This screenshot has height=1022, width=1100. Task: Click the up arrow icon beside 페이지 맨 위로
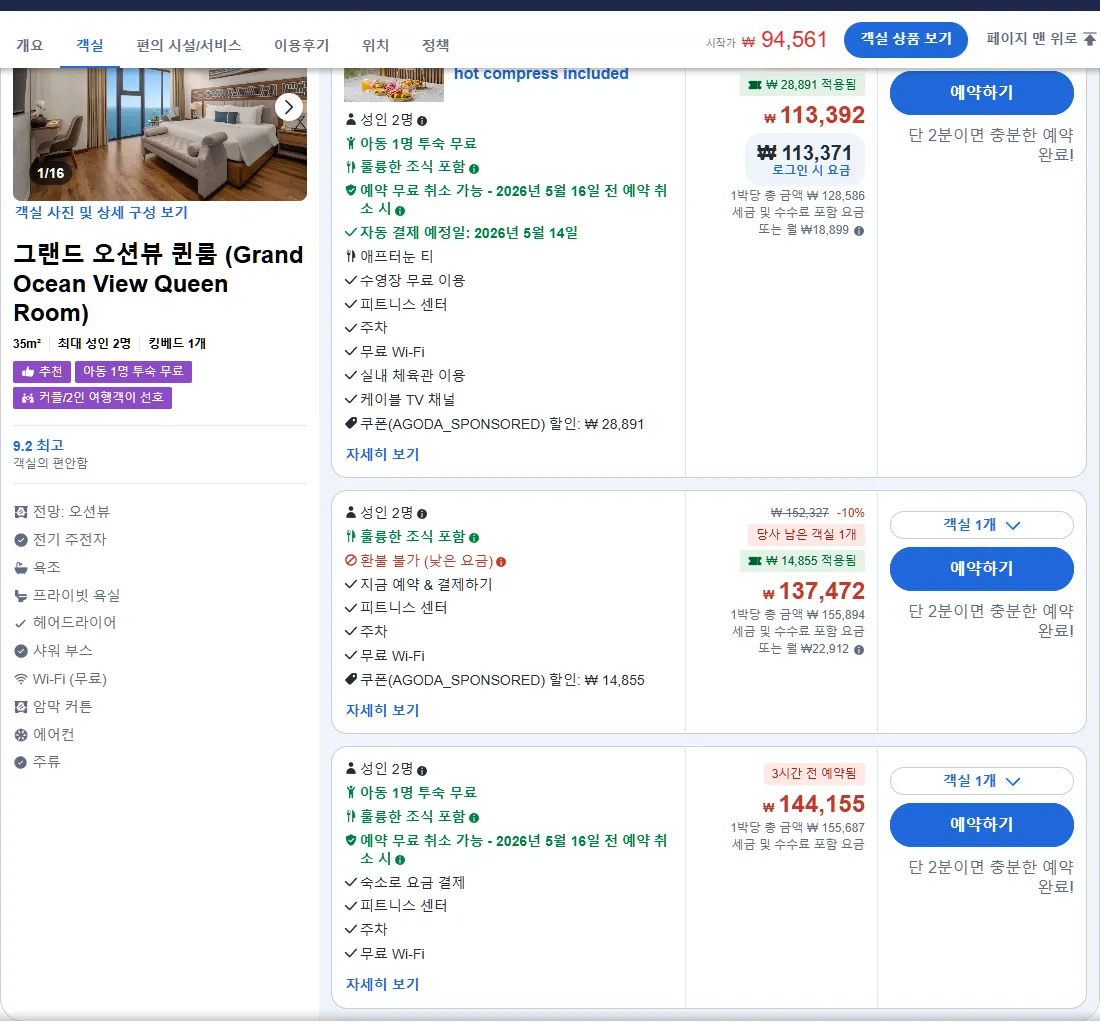pos(1089,39)
